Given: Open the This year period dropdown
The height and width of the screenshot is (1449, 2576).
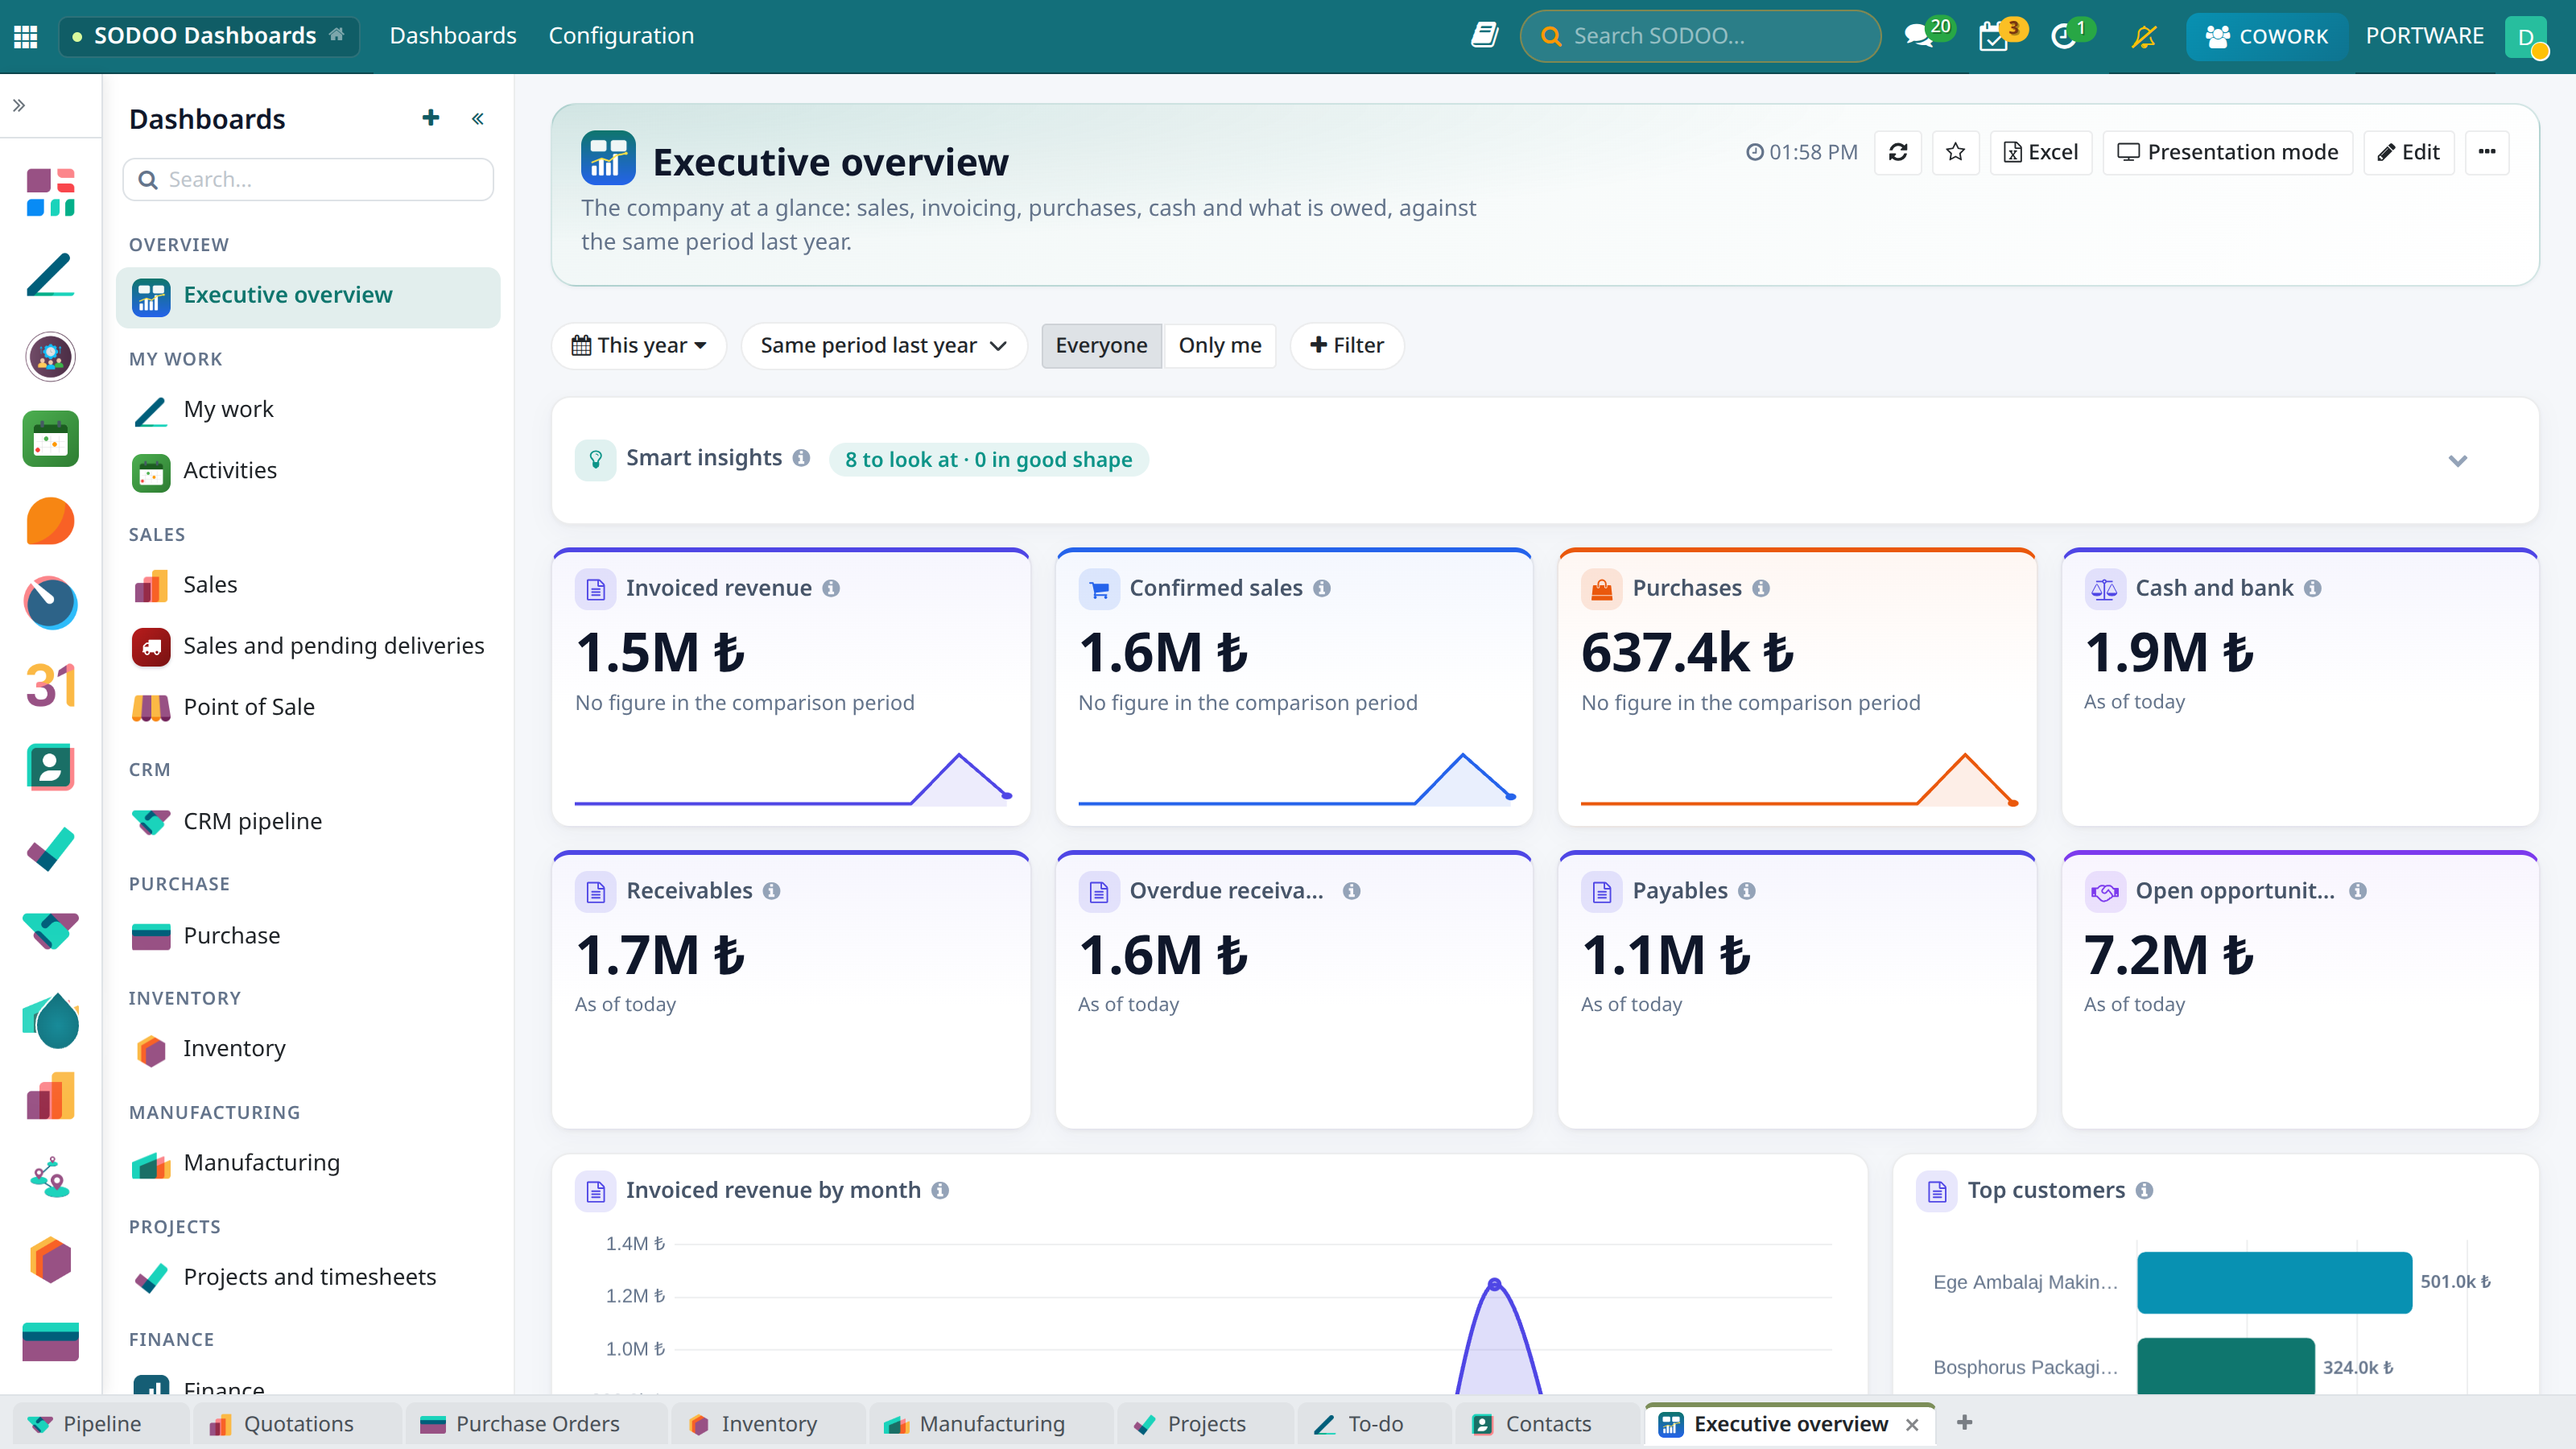Looking at the screenshot, I should point(639,345).
